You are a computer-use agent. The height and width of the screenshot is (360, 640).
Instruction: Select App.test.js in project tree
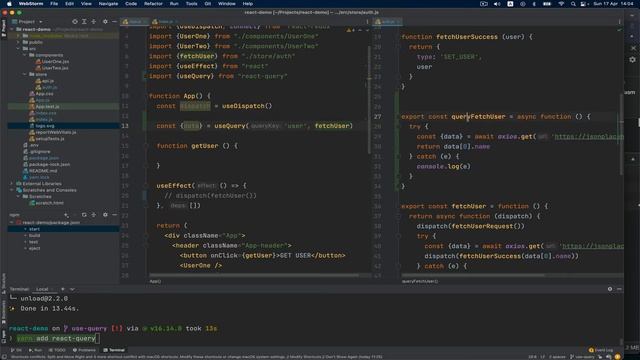click(x=44, y=107)
